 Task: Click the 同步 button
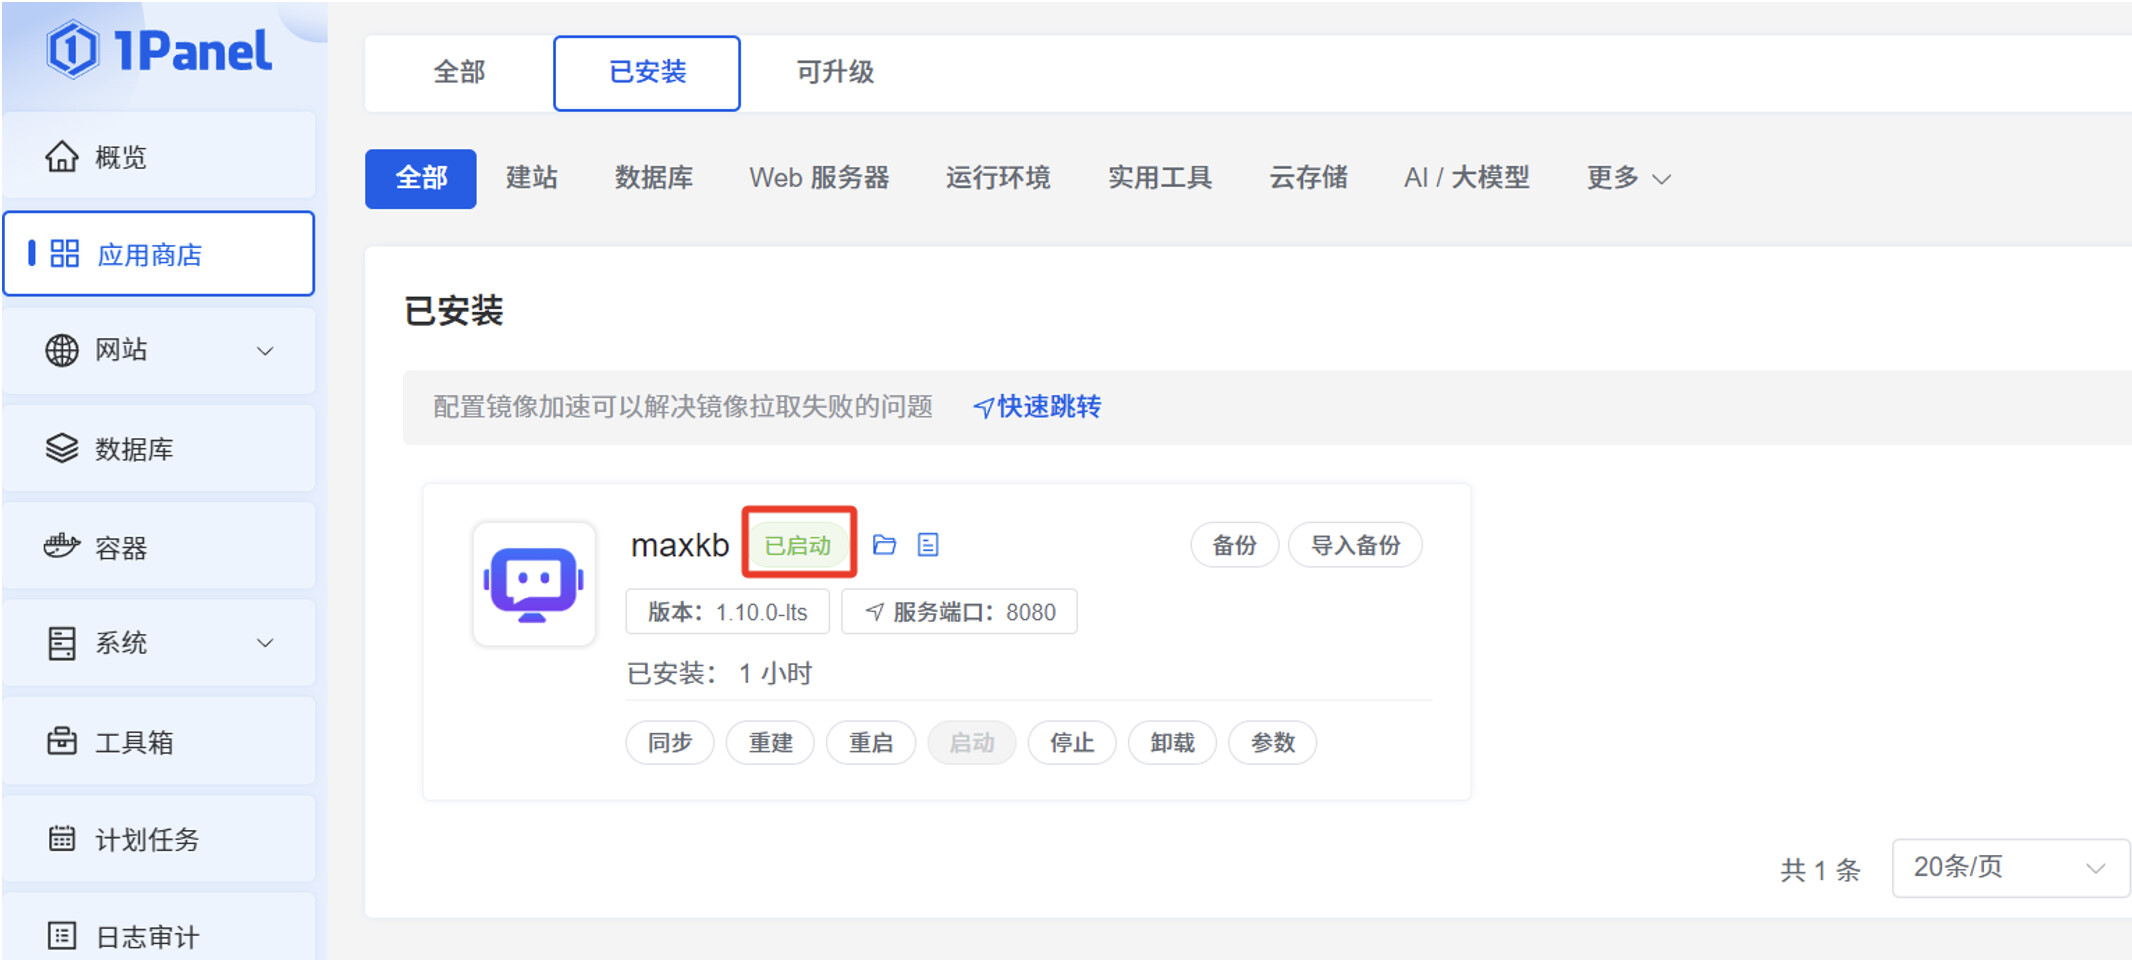click(670, 743)
